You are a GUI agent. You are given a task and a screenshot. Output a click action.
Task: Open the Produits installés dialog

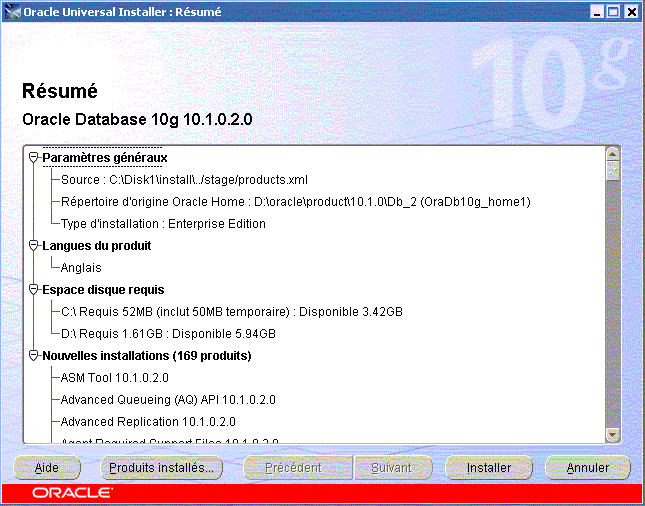point(161,468)
